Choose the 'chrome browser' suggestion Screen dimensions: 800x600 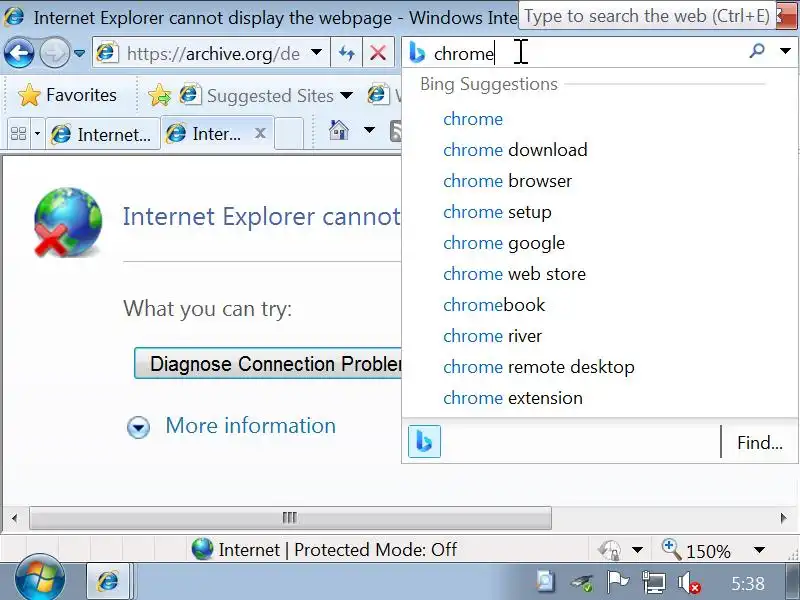click(508, 181)
